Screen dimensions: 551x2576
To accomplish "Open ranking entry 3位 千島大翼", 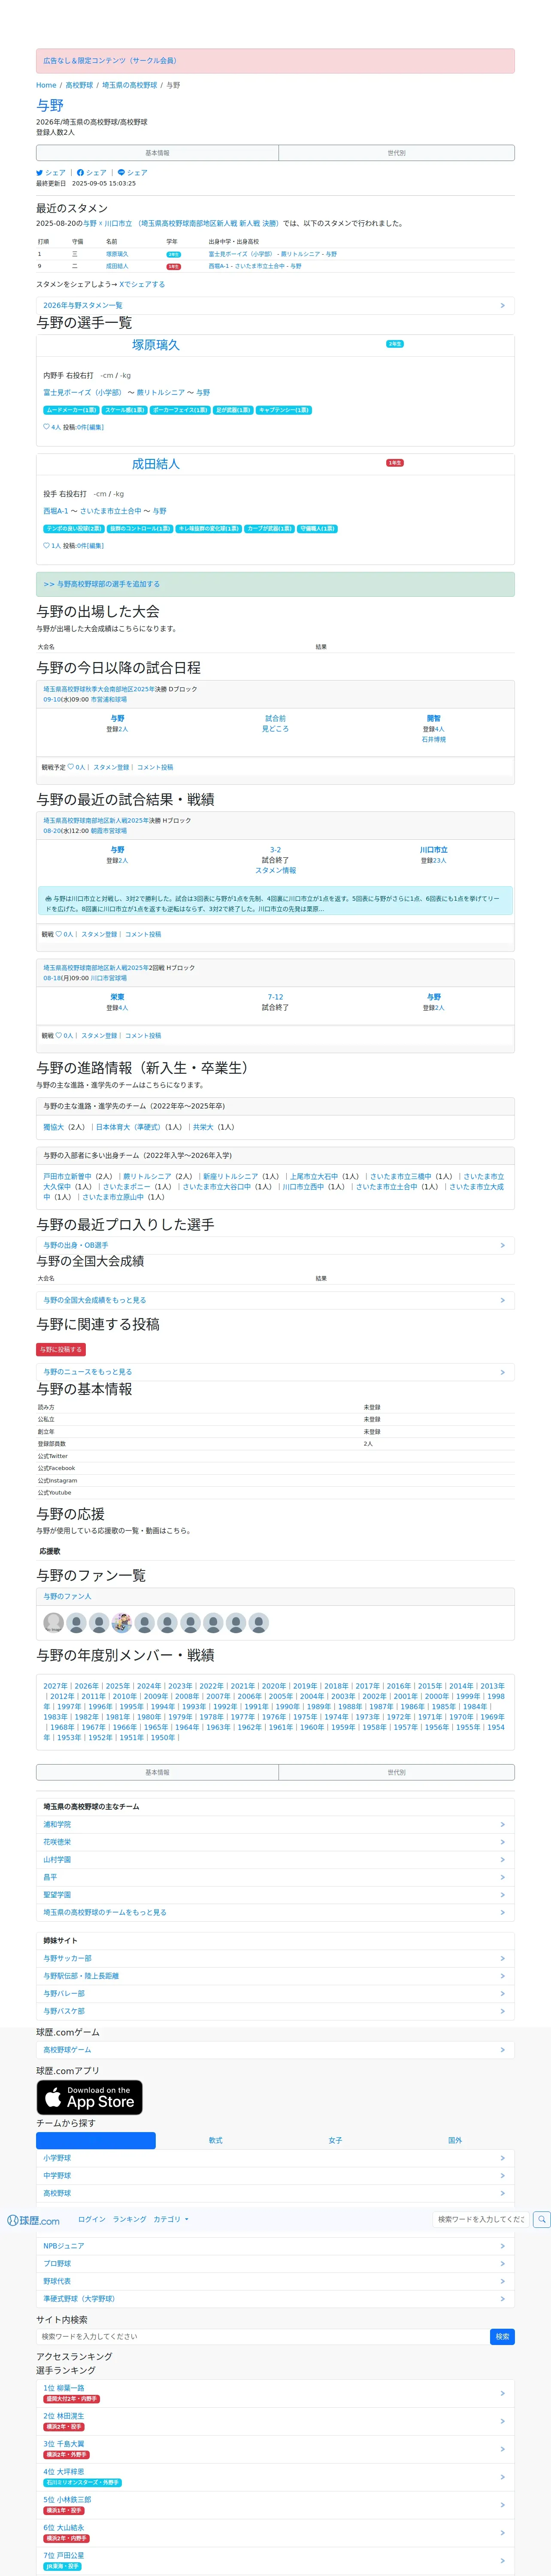I will [275, 2449].
